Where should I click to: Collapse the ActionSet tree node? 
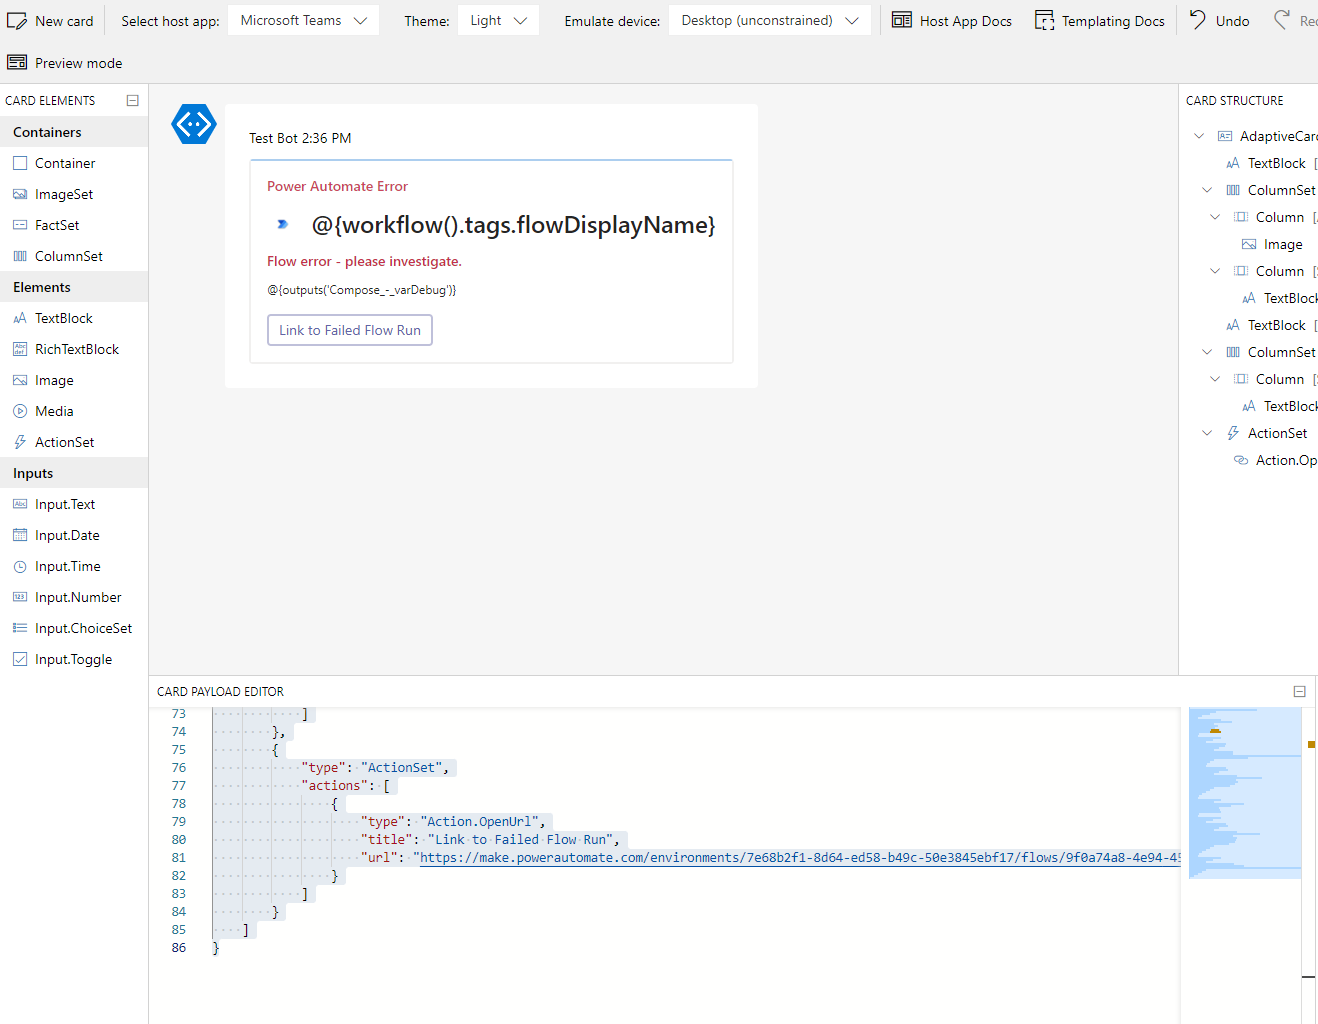[x=1207, y=433]
